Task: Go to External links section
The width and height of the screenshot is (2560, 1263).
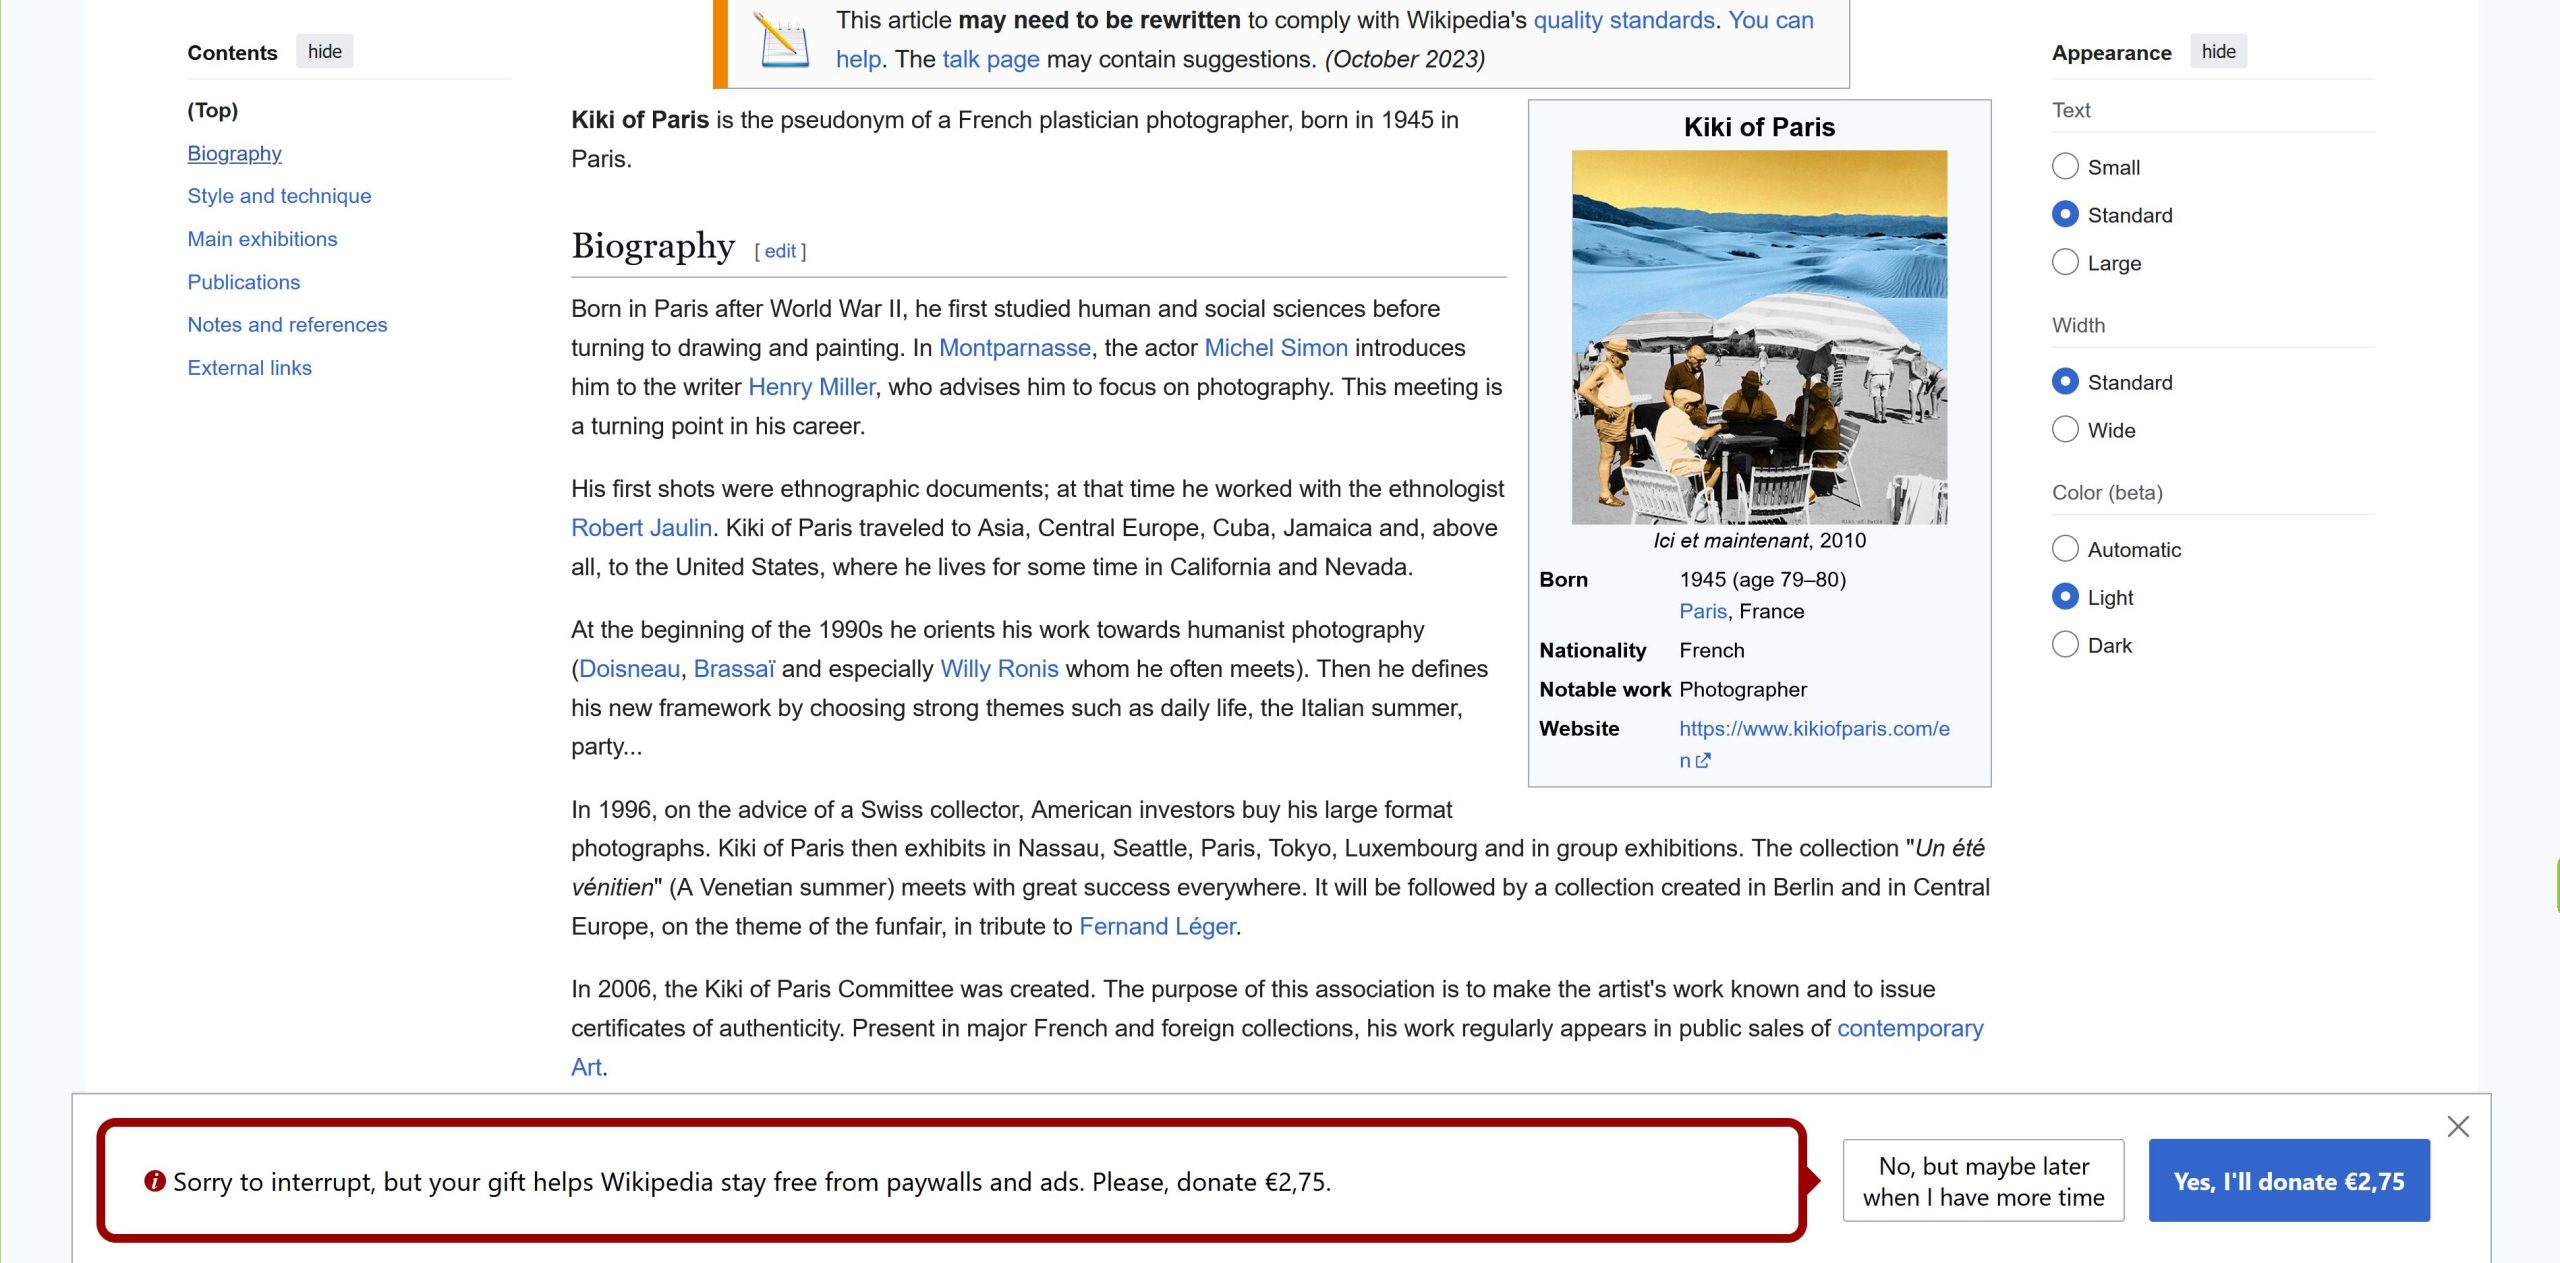Action: point(250,368)
